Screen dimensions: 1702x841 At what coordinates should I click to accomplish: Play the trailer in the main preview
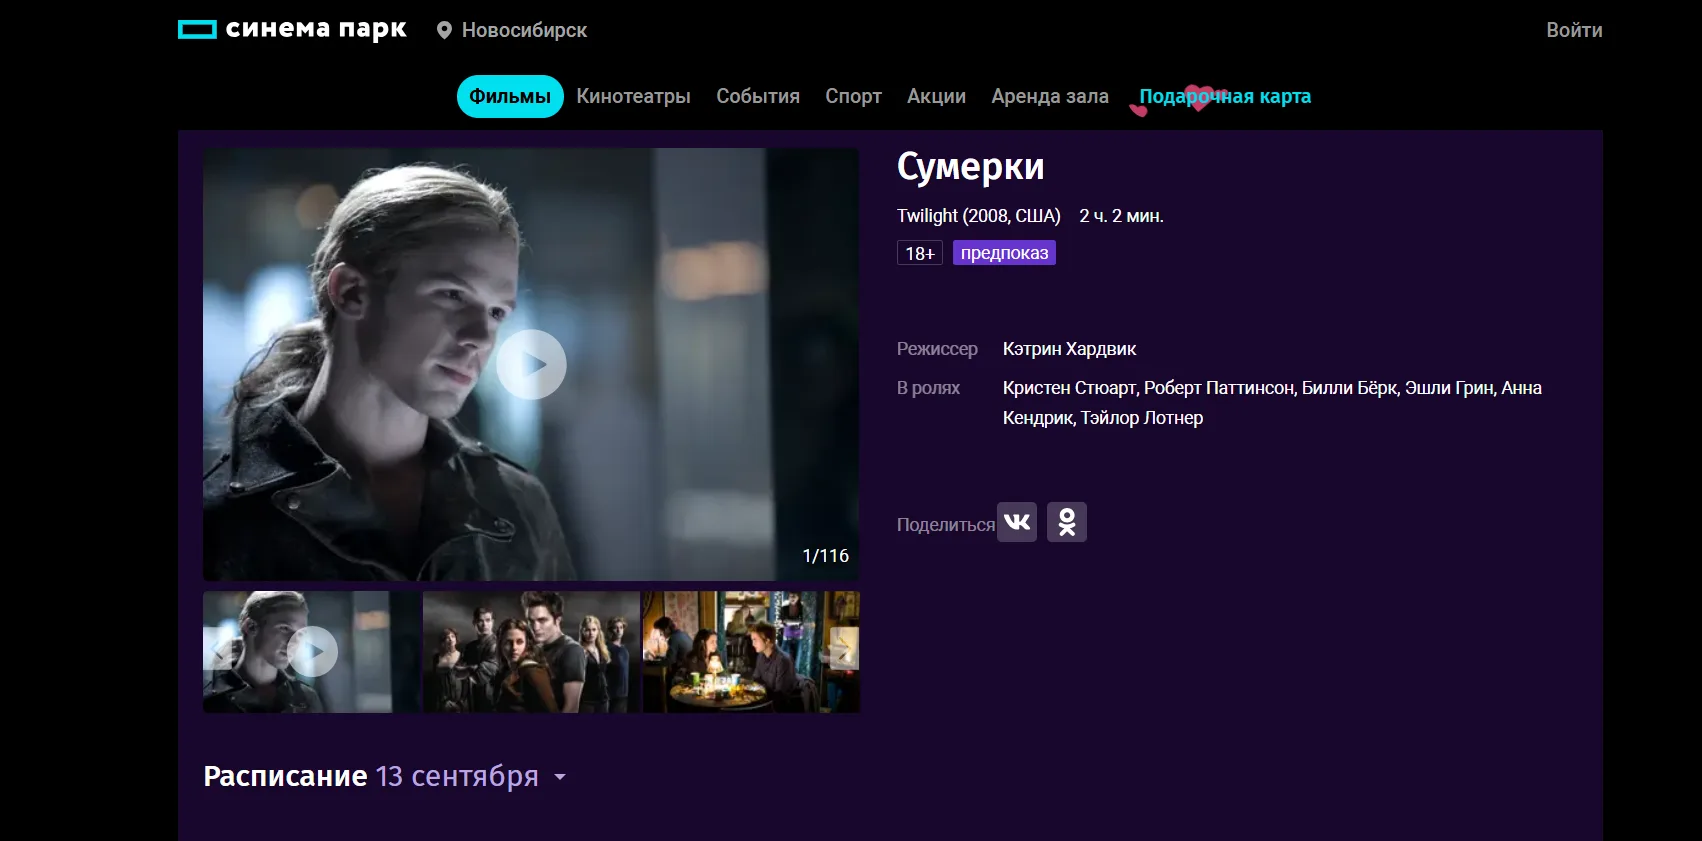(x=532, y=364)
